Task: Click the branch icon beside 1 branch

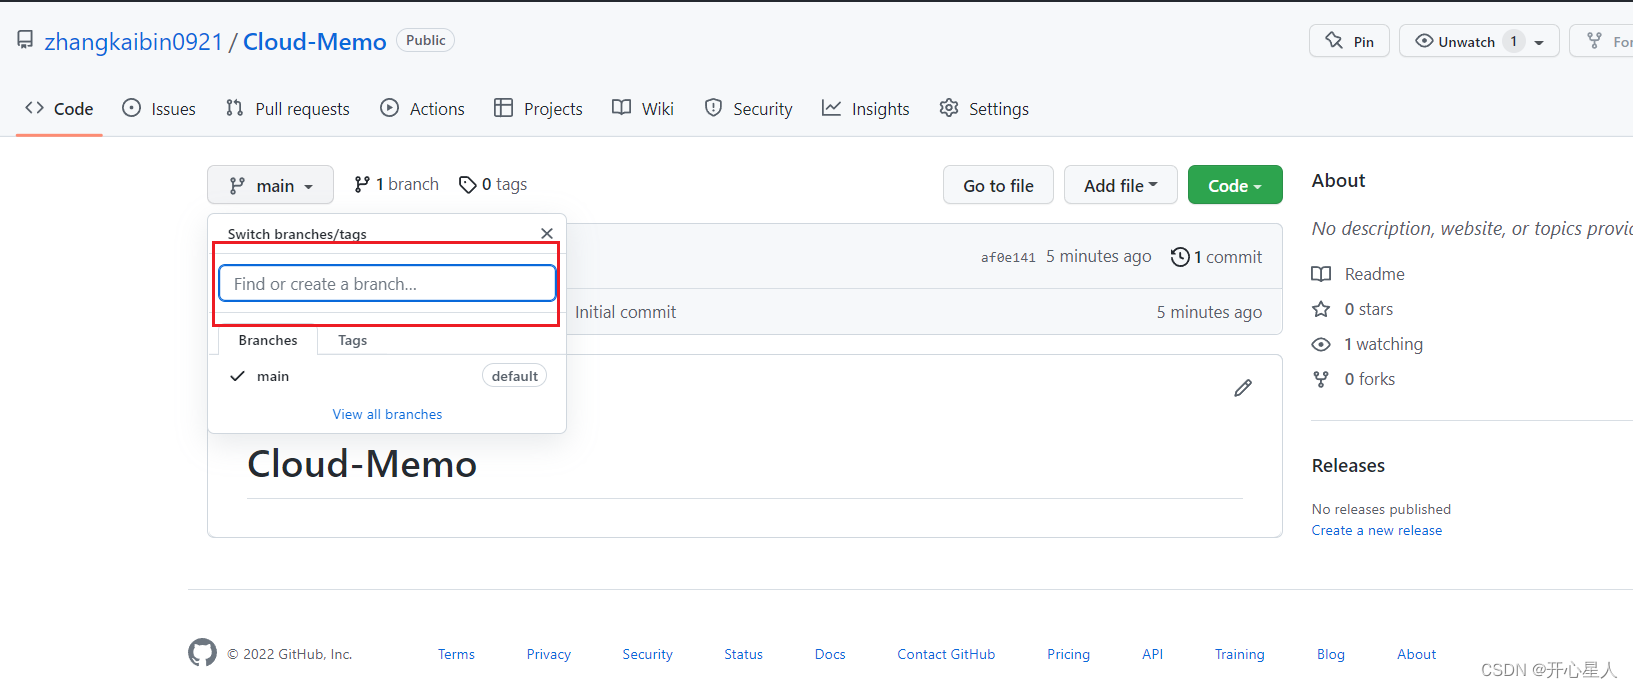Action: tap(362, 184)
